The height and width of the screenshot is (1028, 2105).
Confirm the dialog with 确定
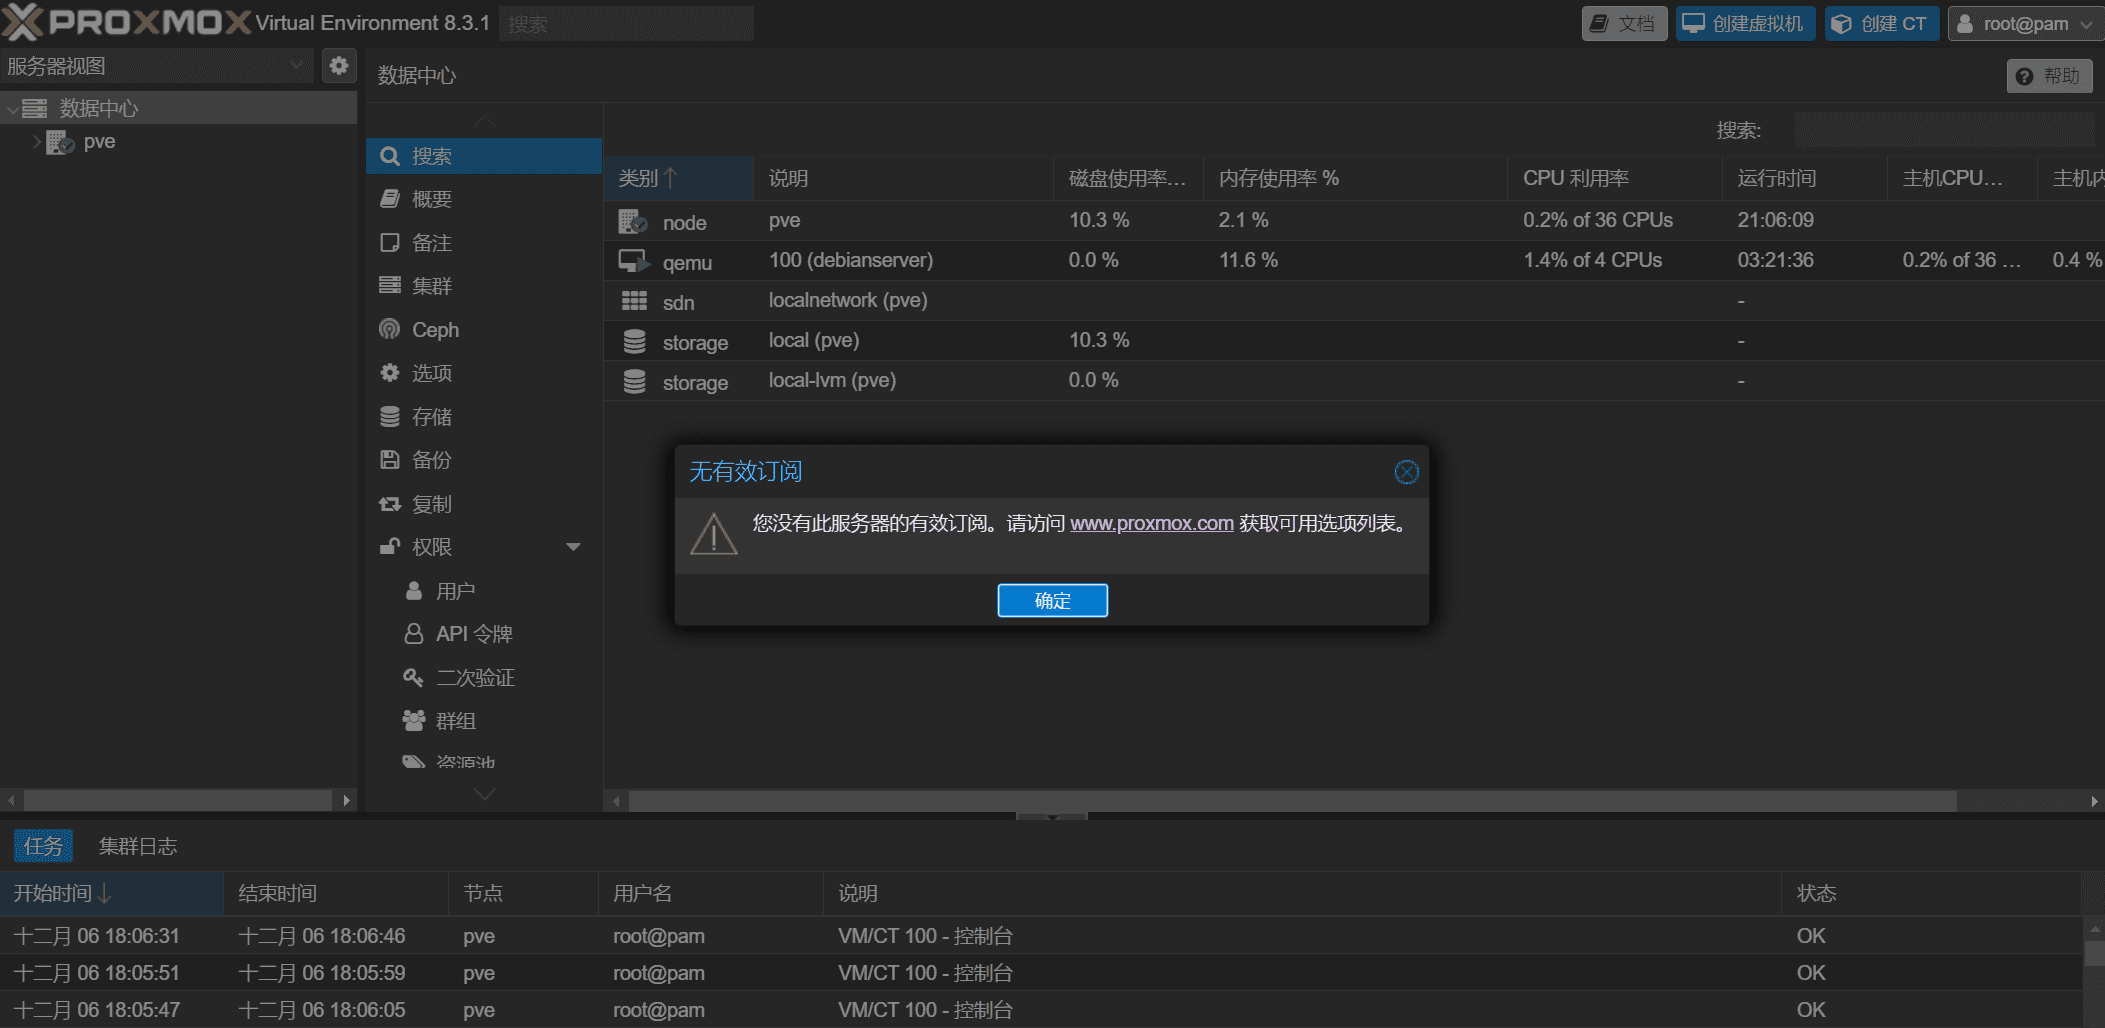pos(1052,600)
